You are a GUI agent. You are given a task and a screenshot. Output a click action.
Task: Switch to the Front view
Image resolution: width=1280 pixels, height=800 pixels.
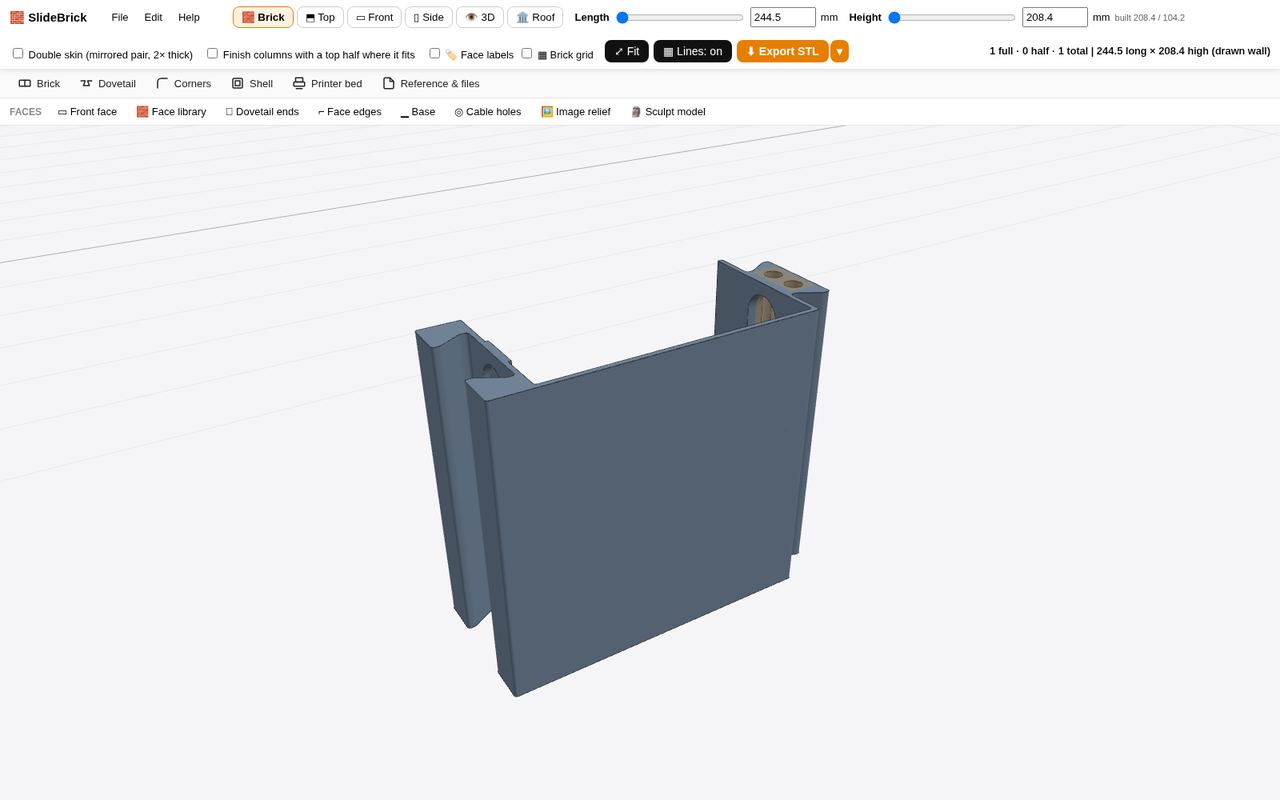click(375, 17)
